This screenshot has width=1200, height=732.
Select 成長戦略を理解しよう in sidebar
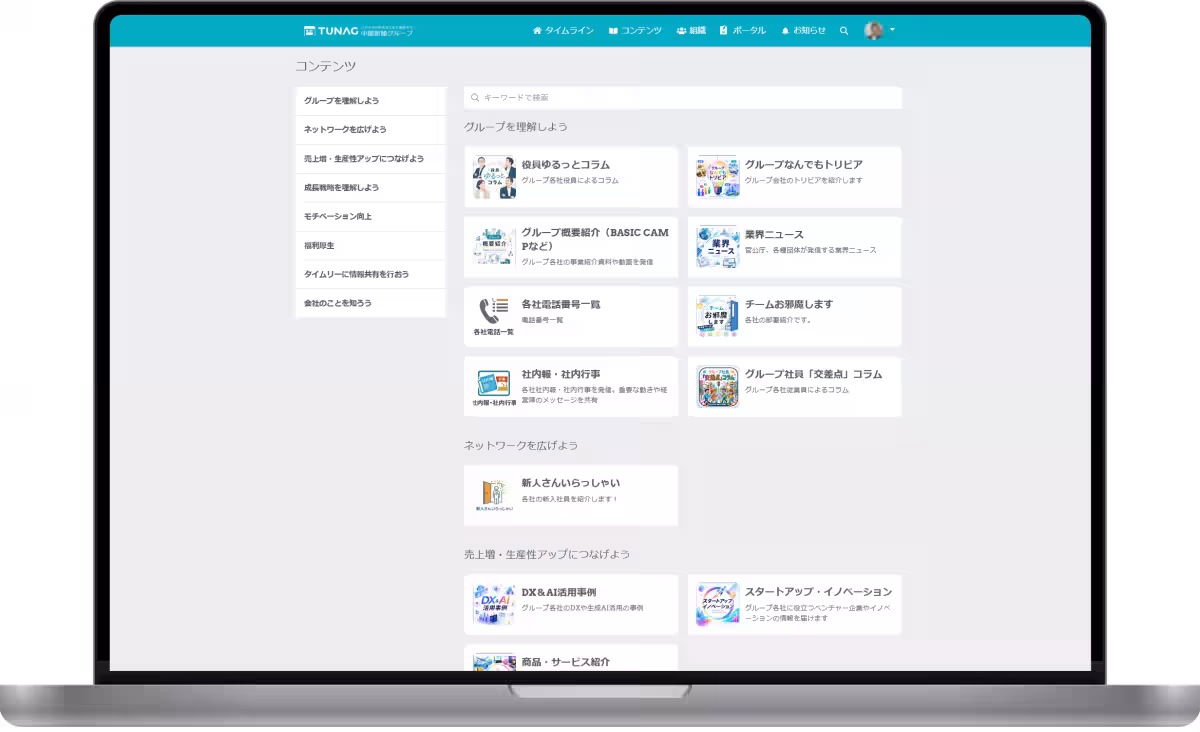370,188
